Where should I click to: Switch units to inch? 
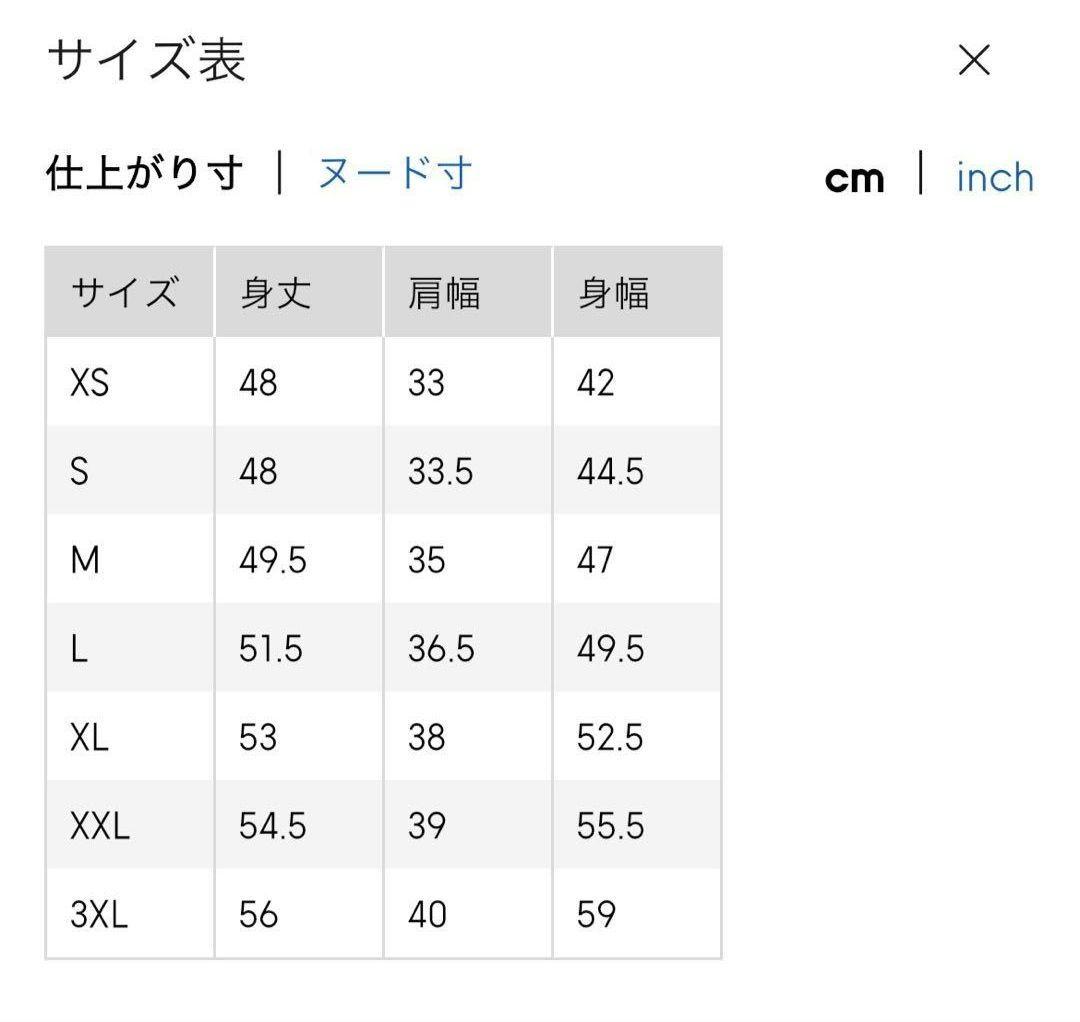(994, 178)
